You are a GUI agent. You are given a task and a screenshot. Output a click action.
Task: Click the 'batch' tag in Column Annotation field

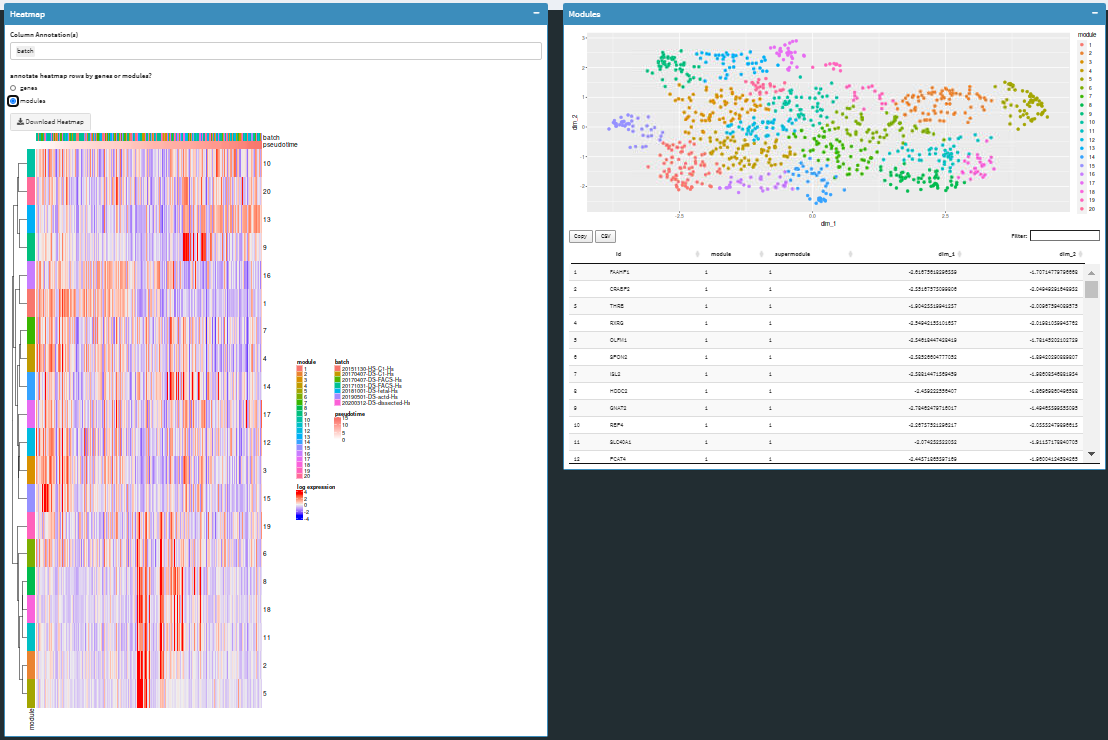[x=25, y=51]
